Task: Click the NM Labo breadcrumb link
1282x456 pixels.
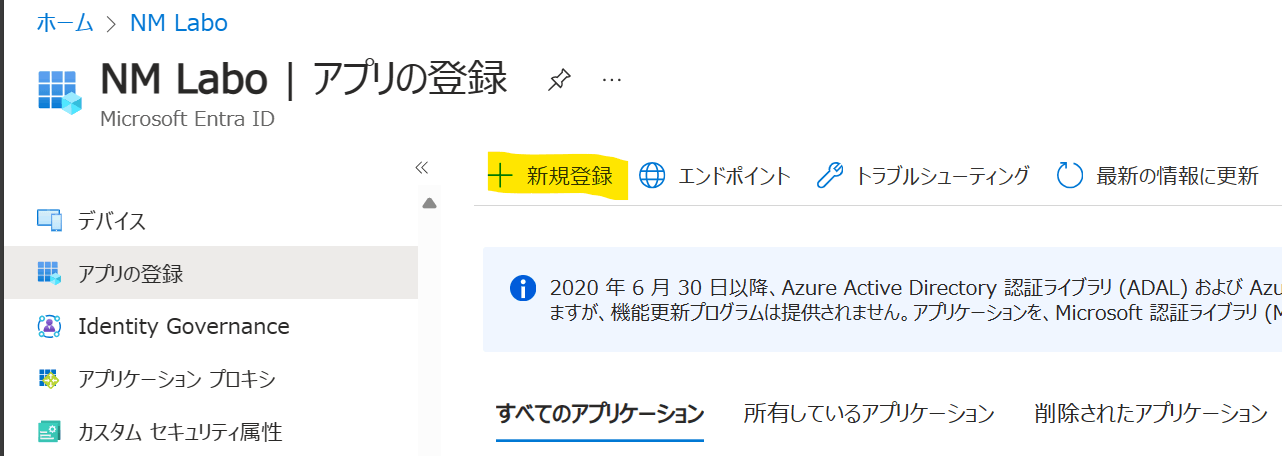Action: tap(177, 23)
